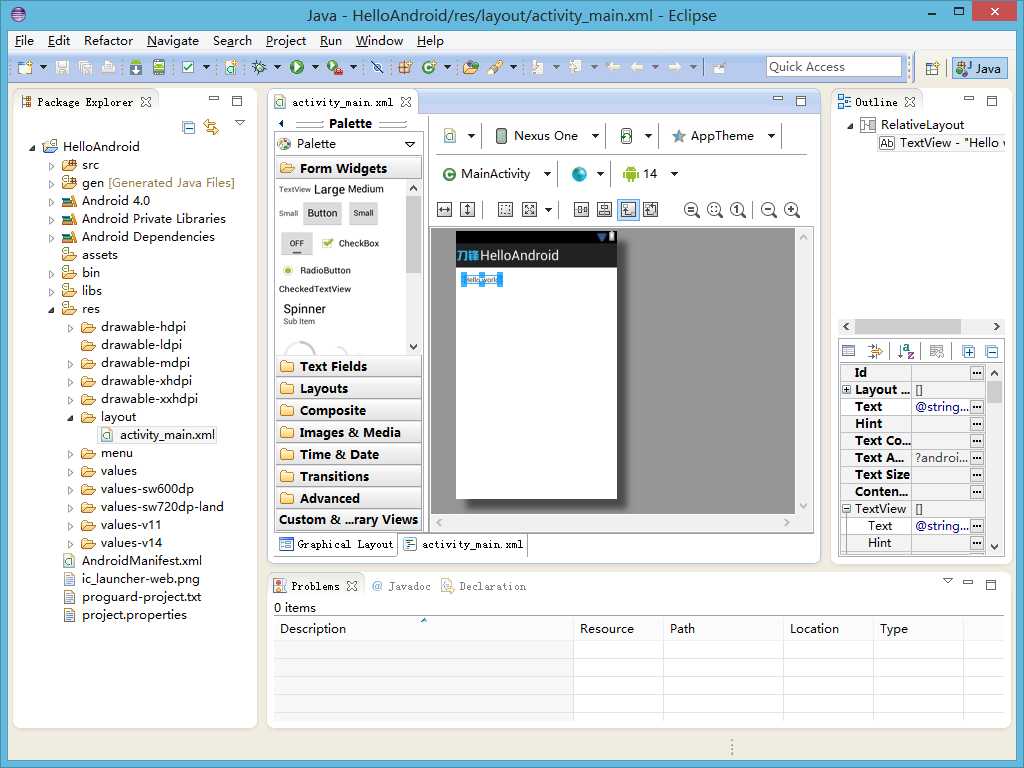The width and height of the screenshot is (1024, 768).
Task: Click the Java perspective button
Action: tap(980, 68)
